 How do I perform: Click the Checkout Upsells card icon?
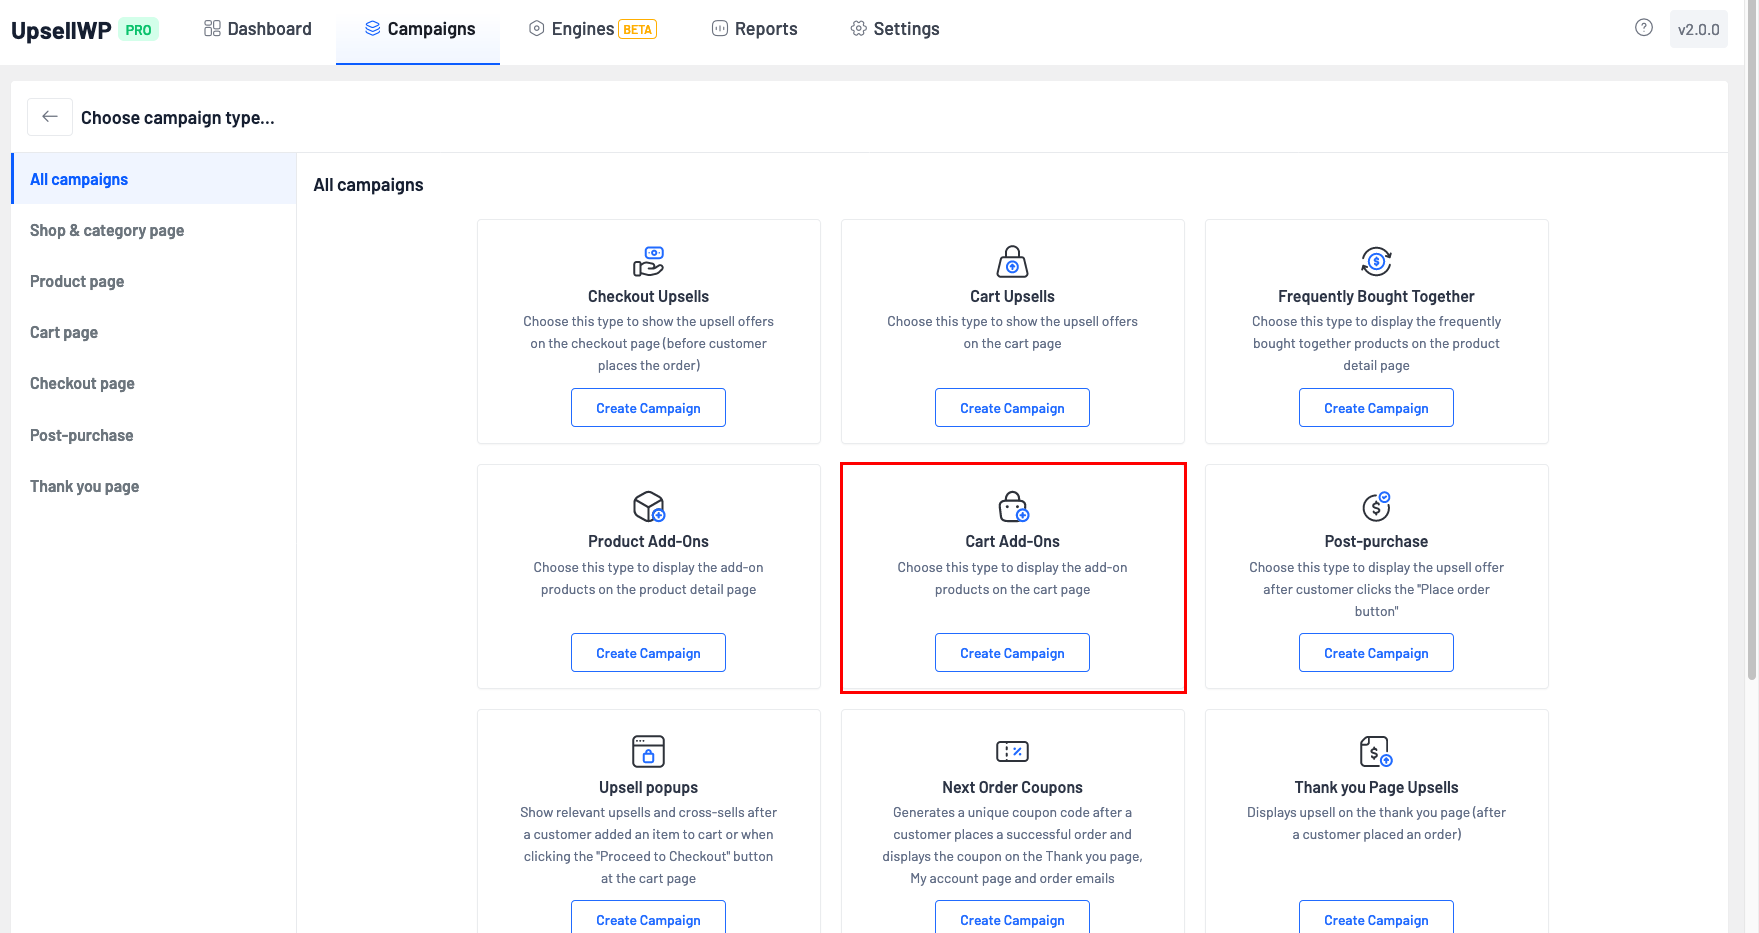(648, 262)
